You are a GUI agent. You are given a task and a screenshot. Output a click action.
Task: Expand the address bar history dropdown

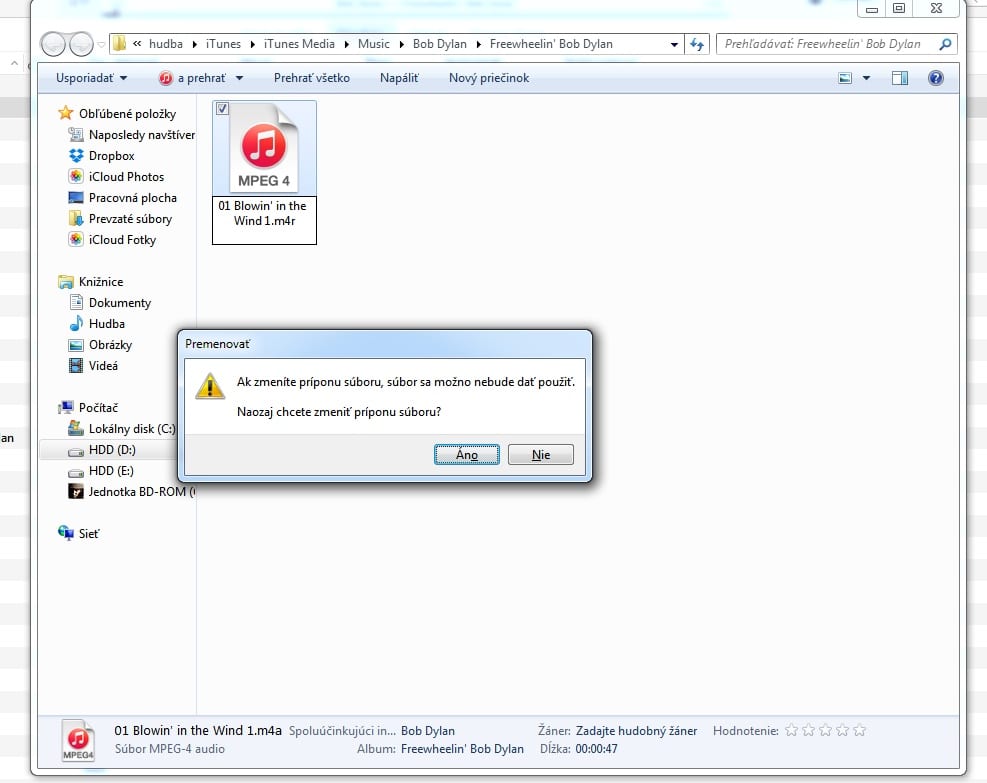674,44
